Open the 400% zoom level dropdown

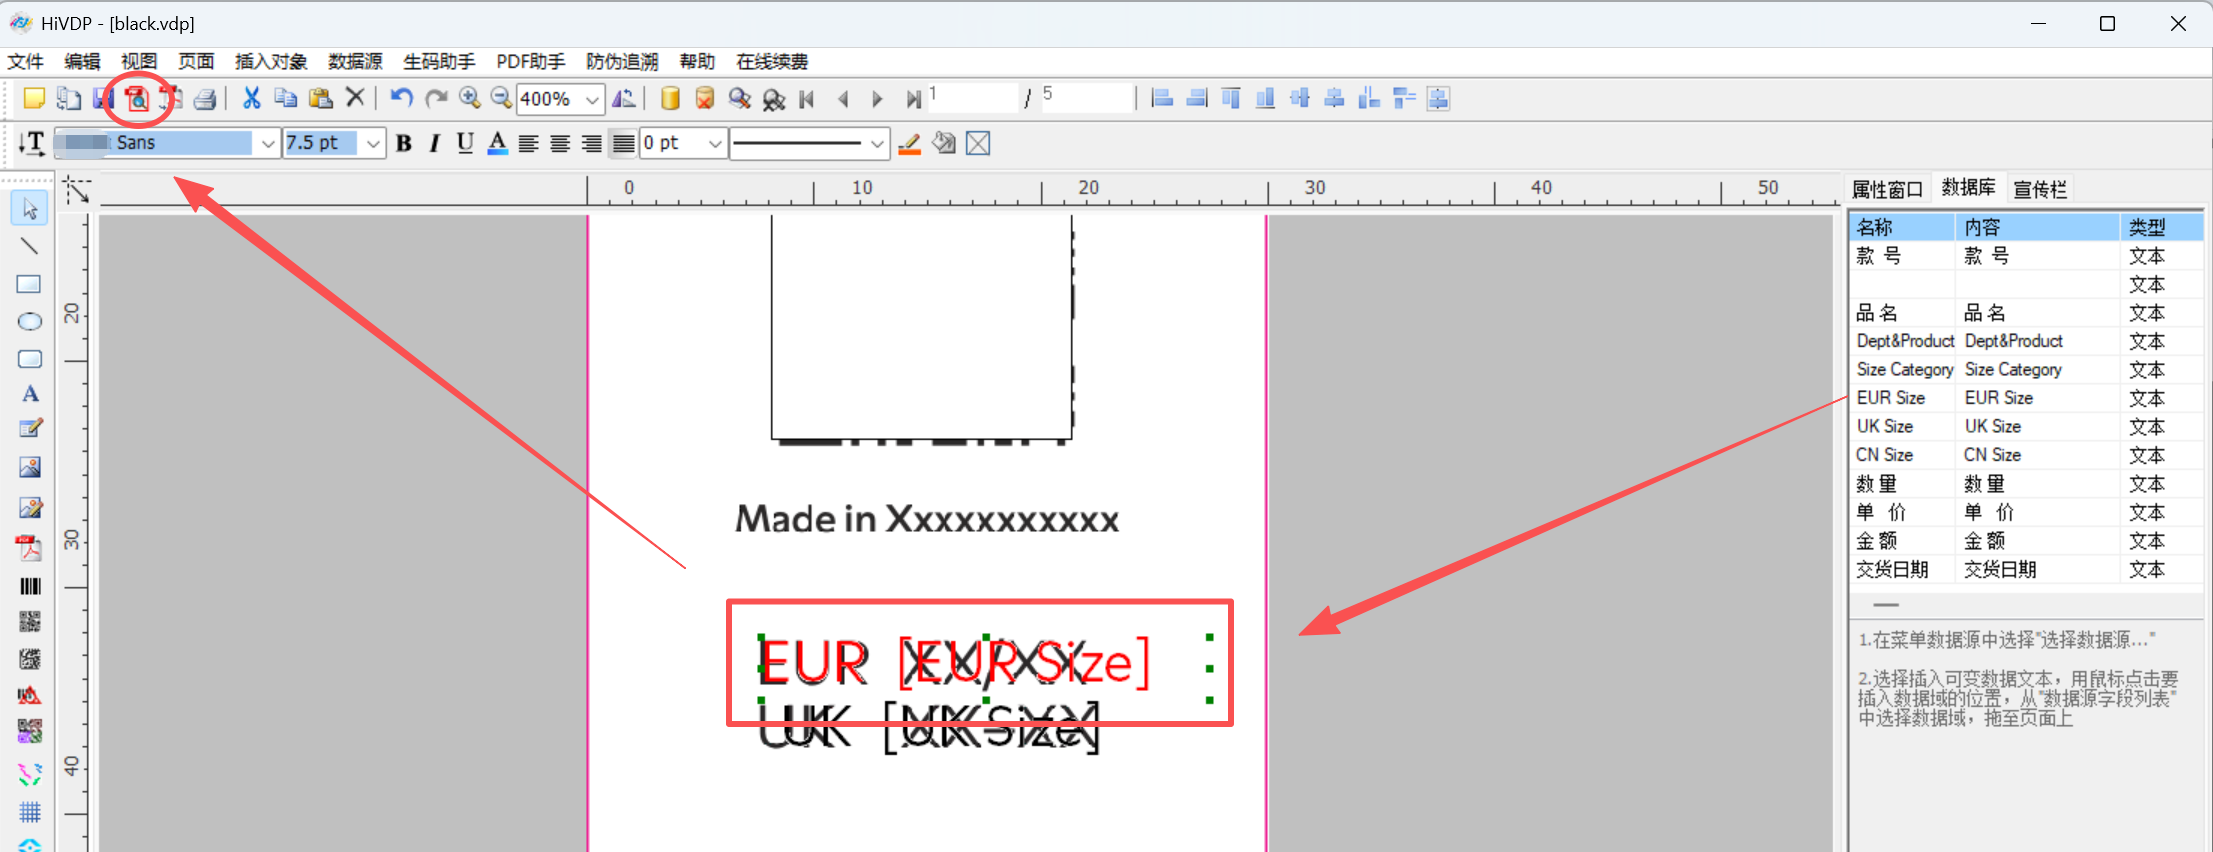click(592, 99)
